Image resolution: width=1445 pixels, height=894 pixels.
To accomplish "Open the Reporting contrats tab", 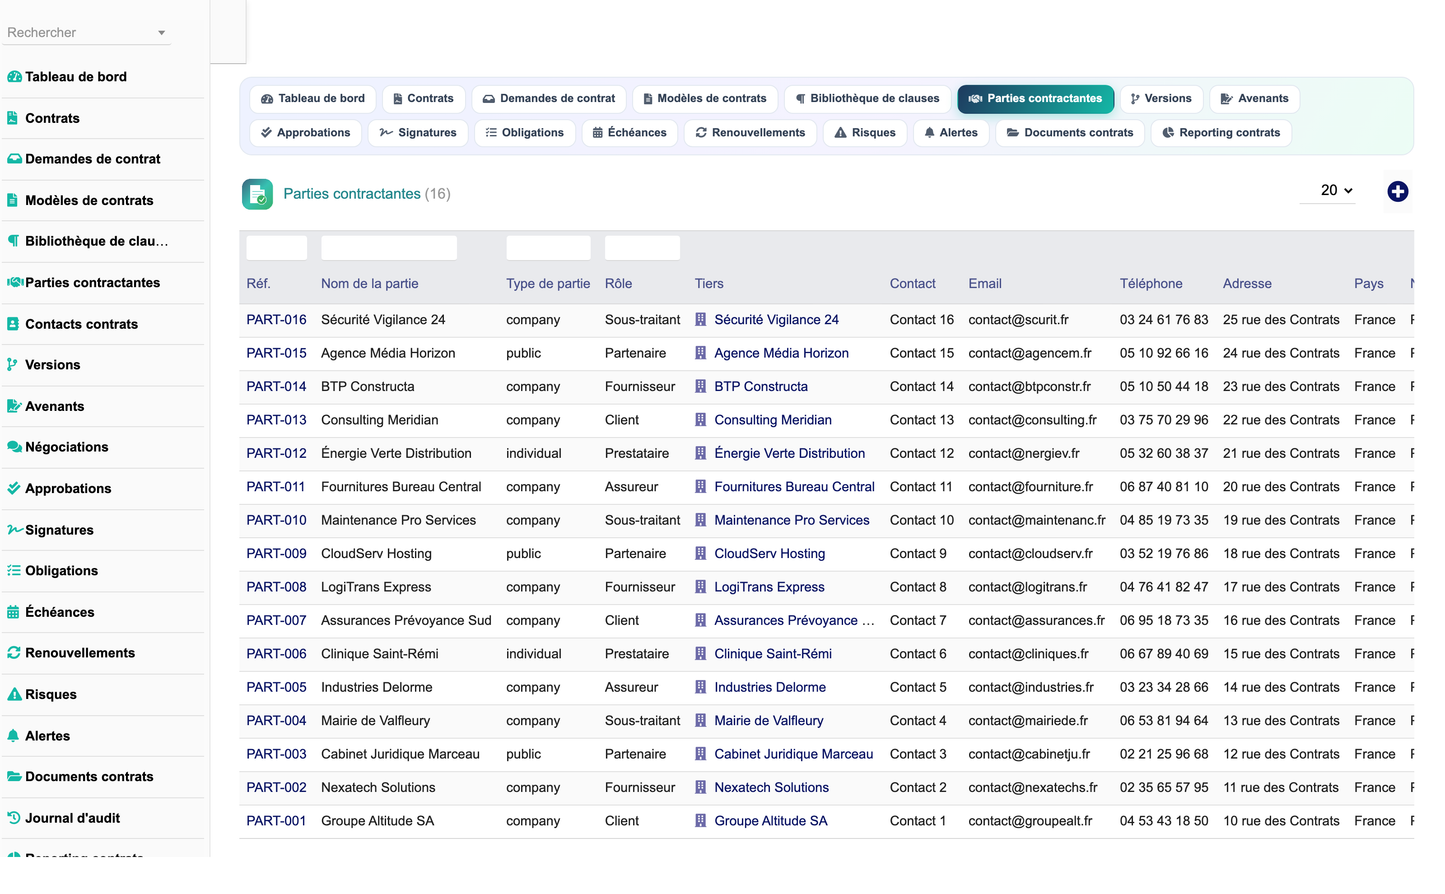I will 1221,133.
